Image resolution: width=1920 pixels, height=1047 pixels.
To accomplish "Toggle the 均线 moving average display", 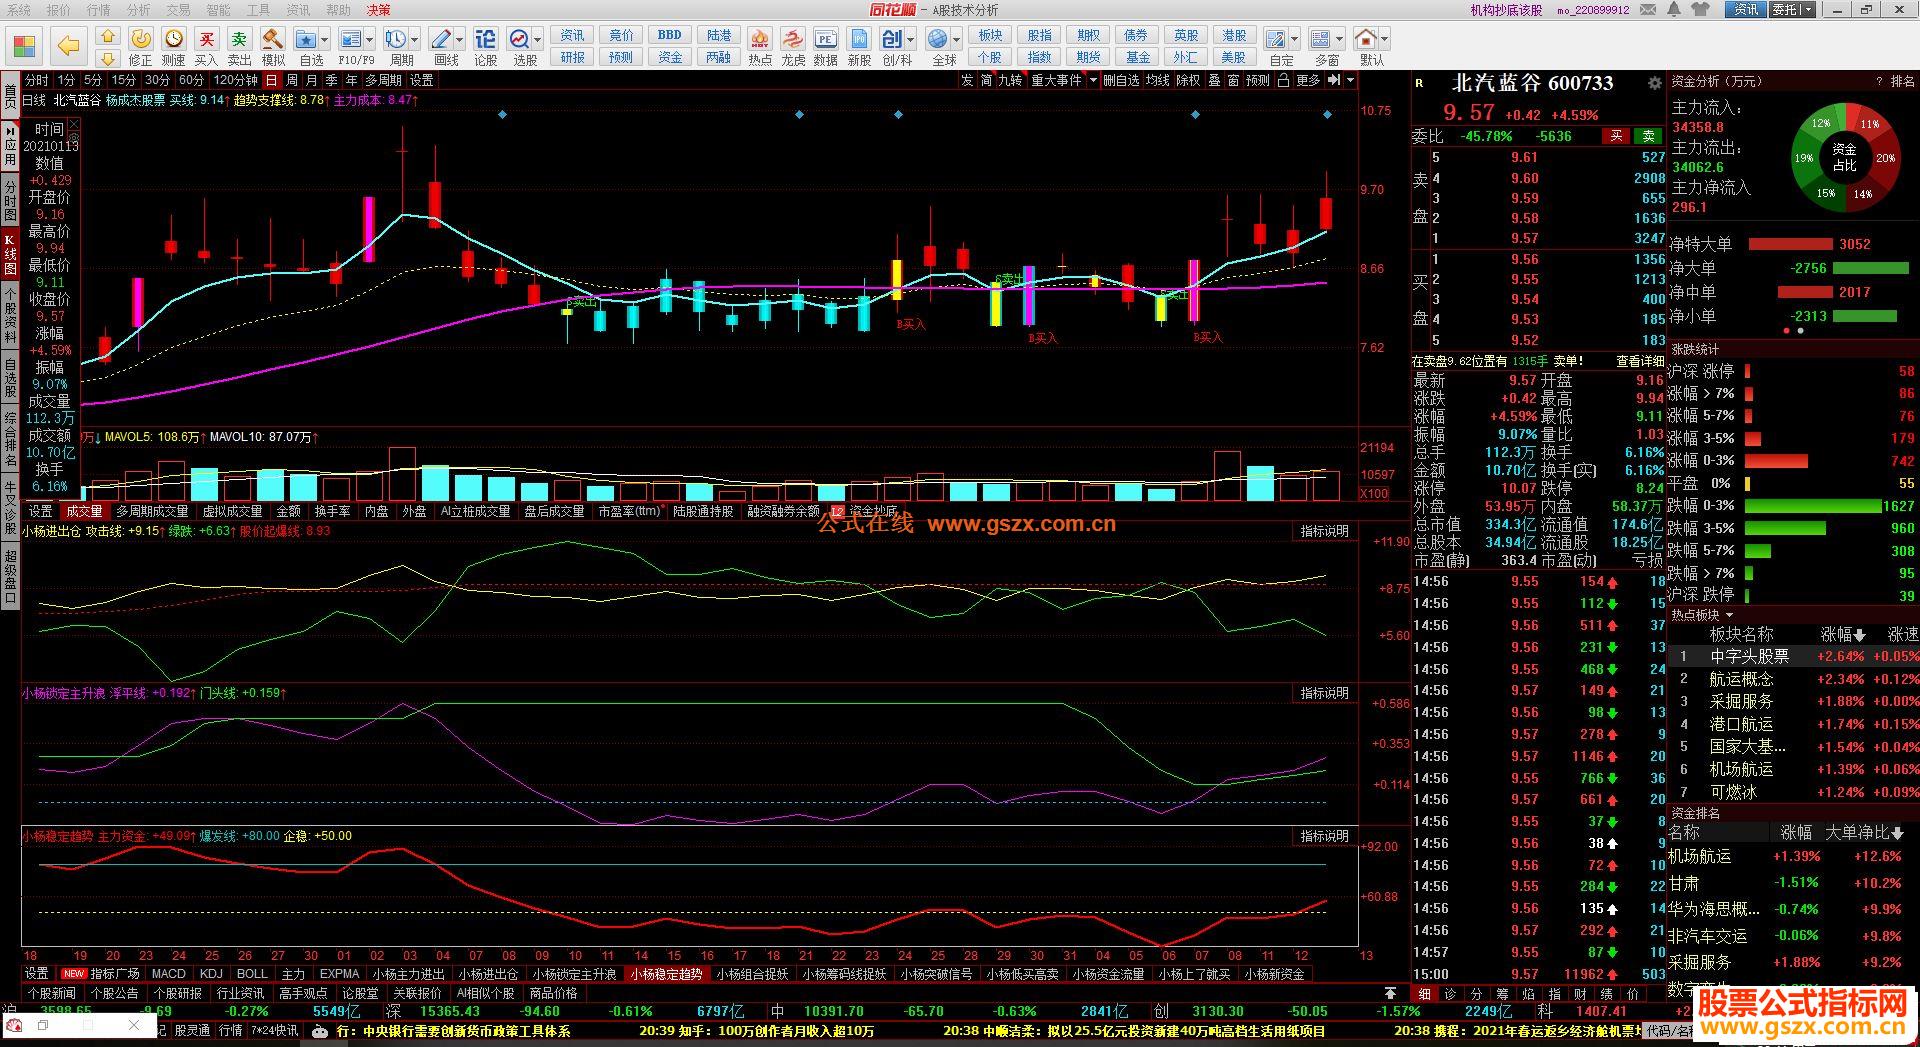I will coord(1157,80).
